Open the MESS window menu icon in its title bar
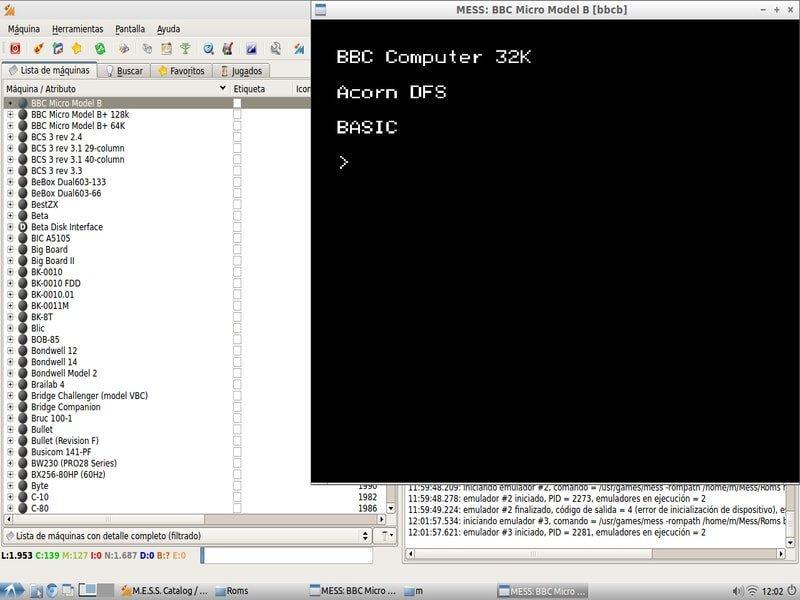800x600 pixels. [320, 9]
